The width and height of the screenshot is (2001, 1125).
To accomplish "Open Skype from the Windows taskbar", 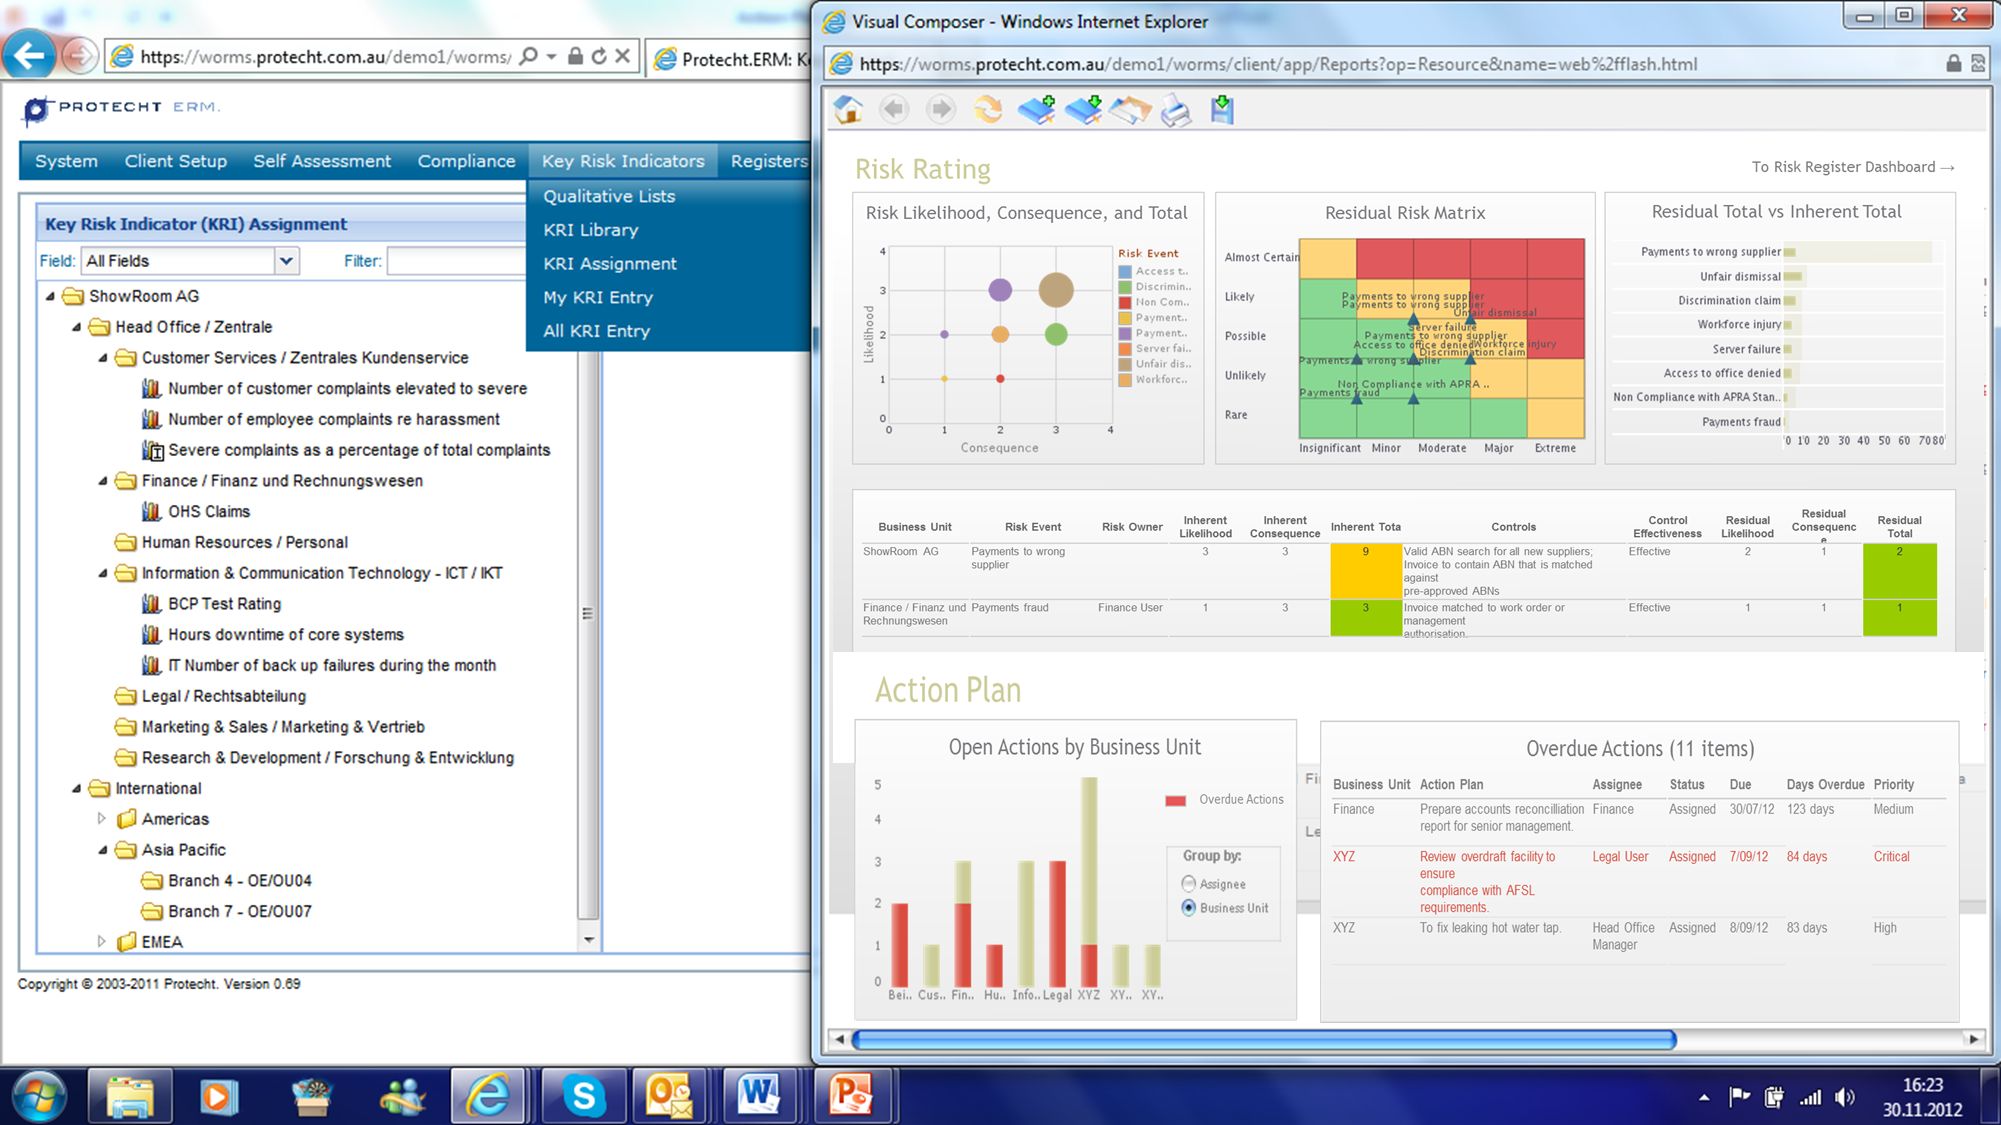I will [x=584, y=1096].
